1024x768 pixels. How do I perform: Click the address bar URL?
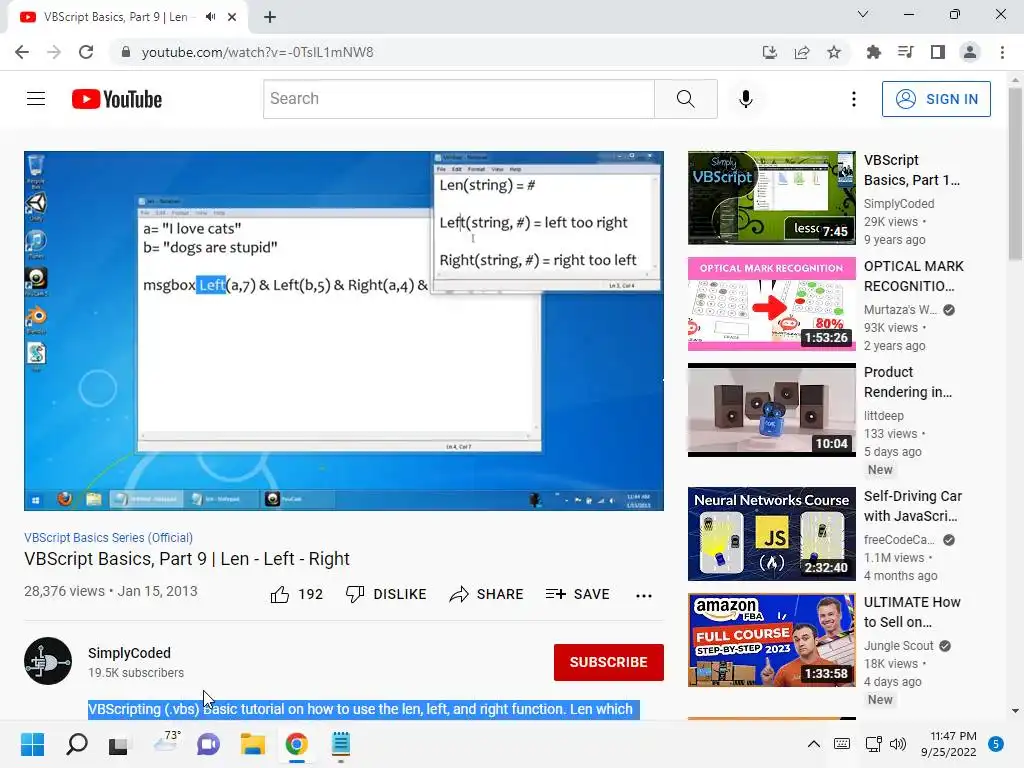tap(257, 52)
